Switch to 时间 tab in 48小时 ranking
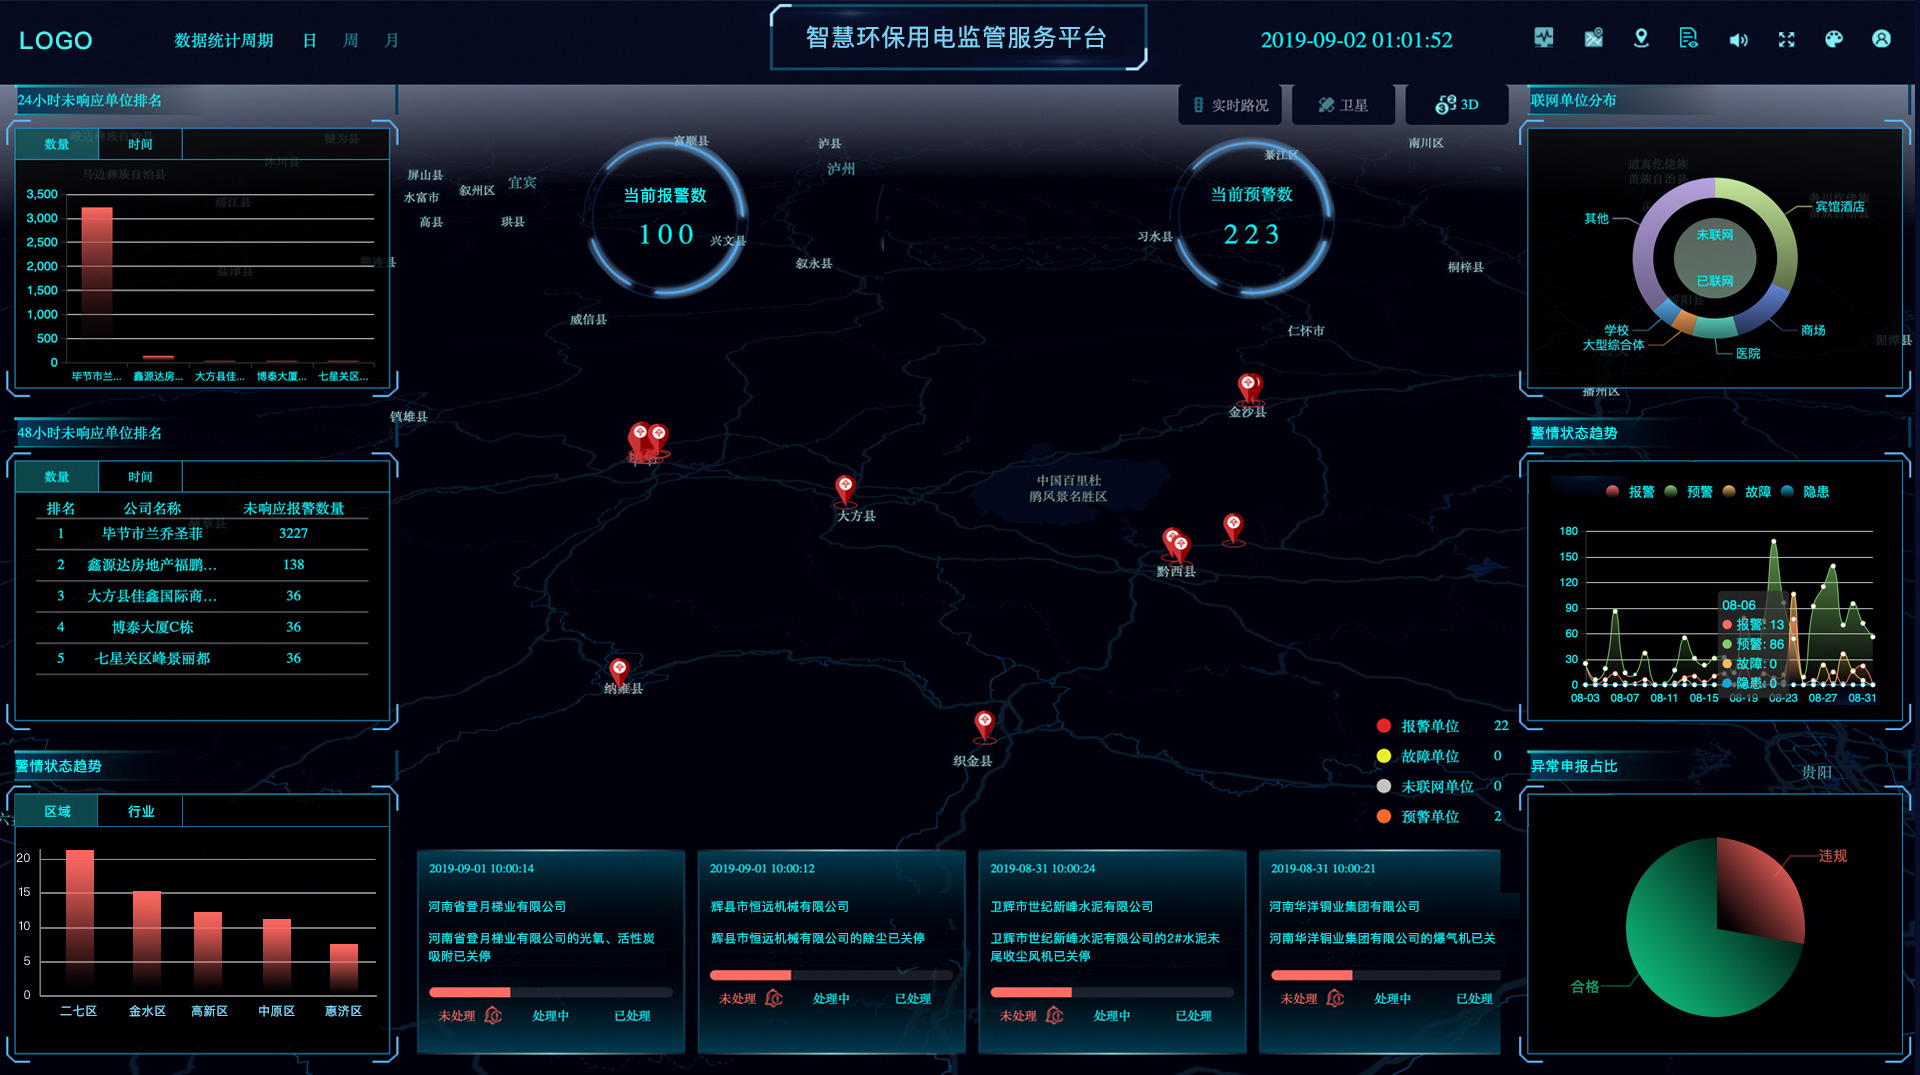This screenshot has height=1075, width=1920. [140, 477]
